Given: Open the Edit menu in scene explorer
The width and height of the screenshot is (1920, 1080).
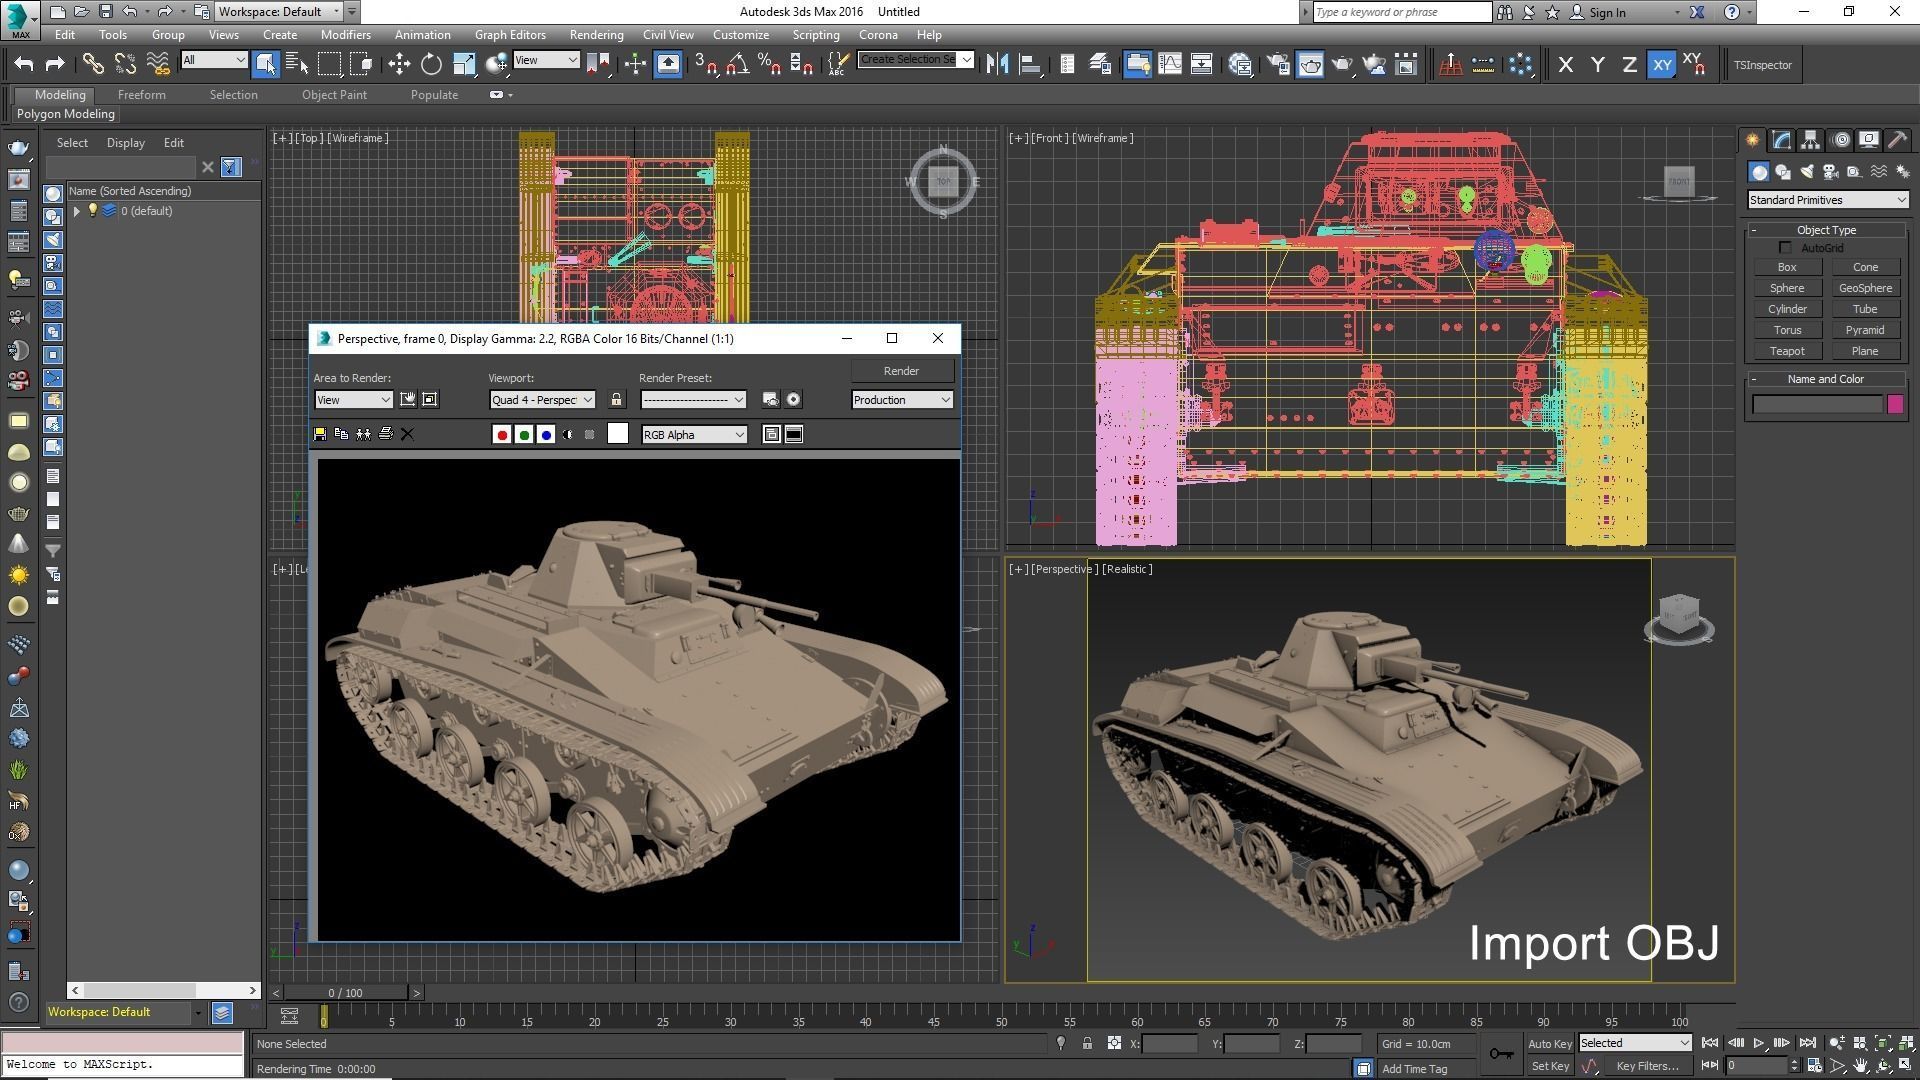Looking at the screenshot, I should coord(174,143).
